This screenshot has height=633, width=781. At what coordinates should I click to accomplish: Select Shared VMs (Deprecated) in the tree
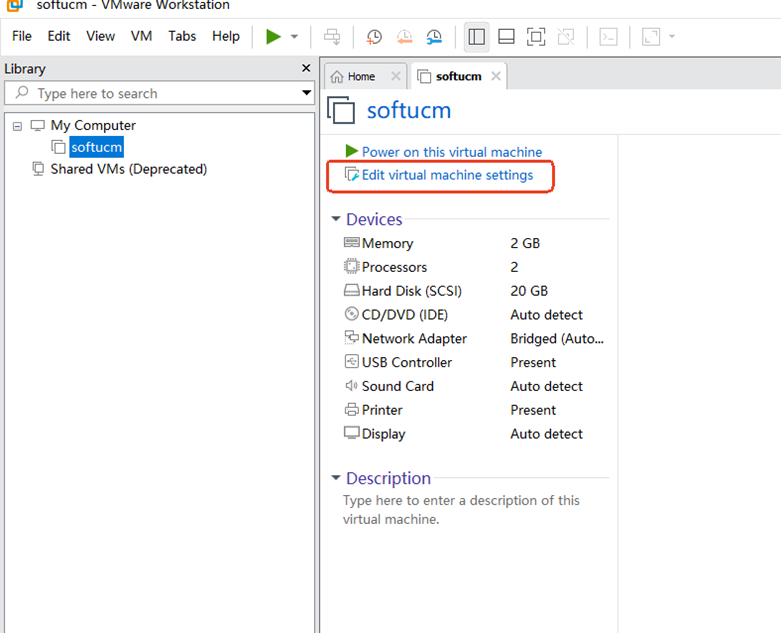tap(129, 169)
